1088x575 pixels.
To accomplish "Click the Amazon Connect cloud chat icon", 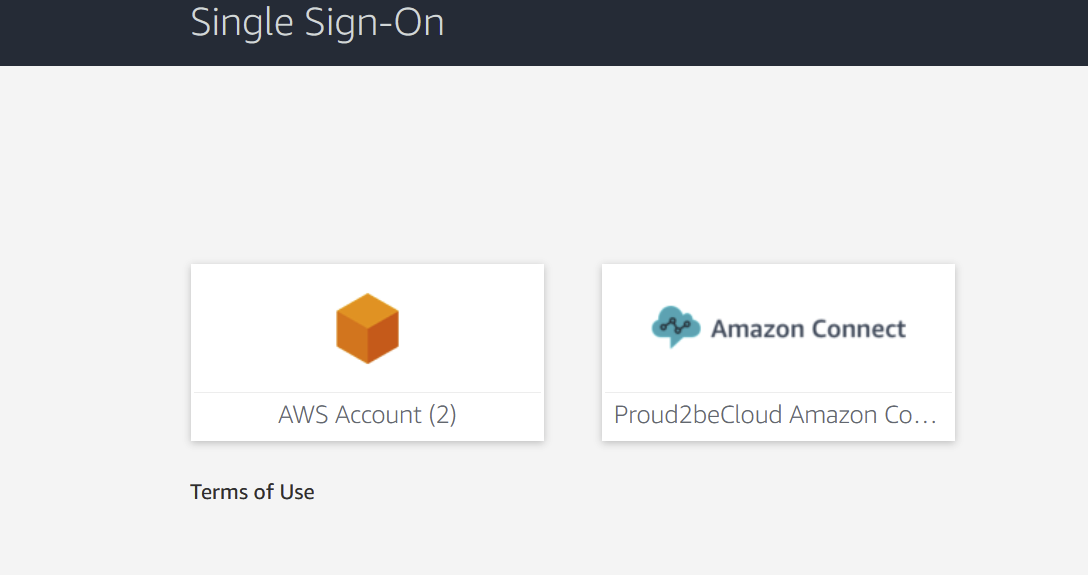I will [x=677, y=327].
